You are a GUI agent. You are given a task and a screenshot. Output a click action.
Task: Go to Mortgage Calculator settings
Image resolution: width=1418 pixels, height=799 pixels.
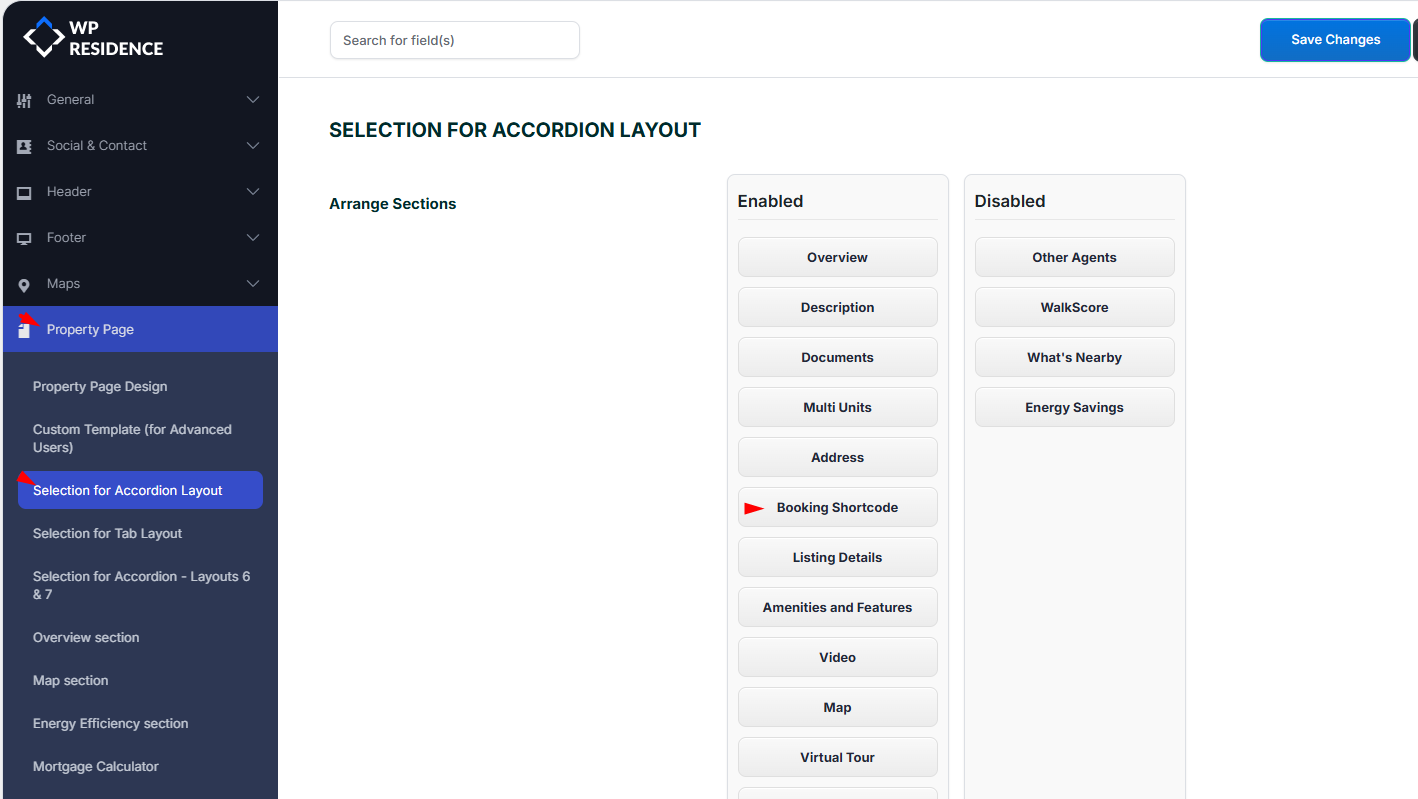coord(96,766)
